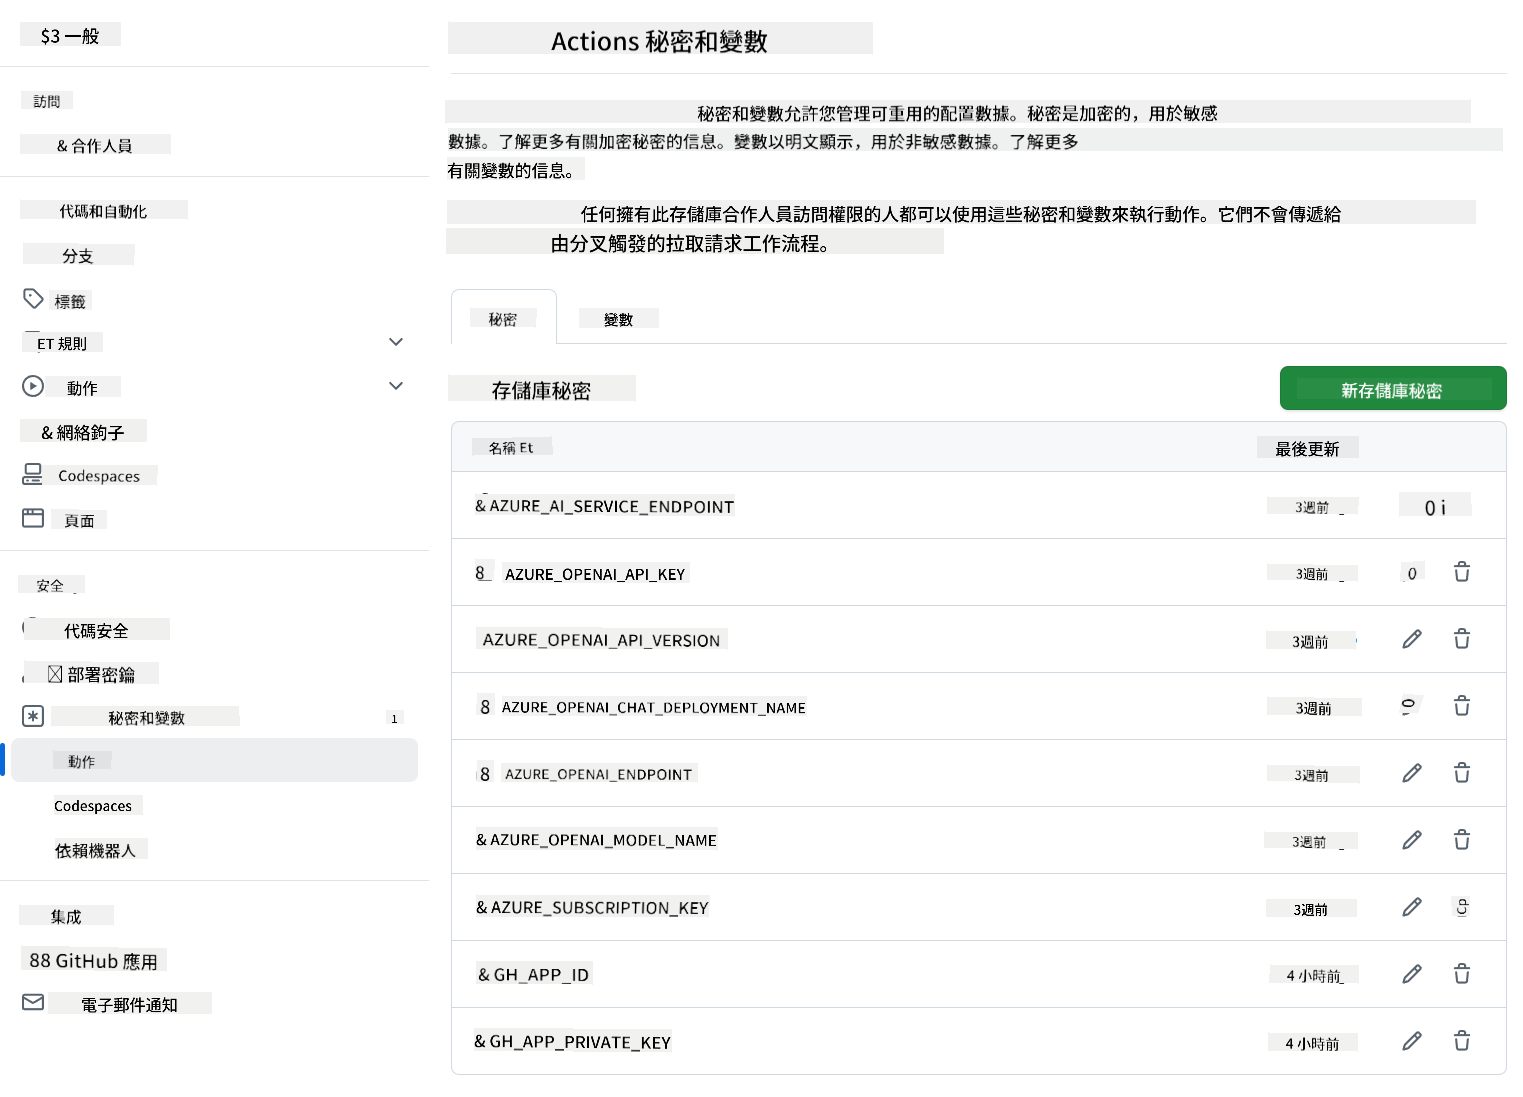Expand the 動作 sidebar section chevron
The image size is (1523, 1097).
[x=396, y=386]
